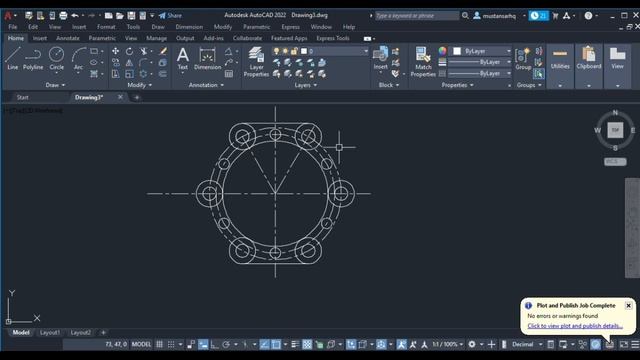640x360 pixels.
Task: Switch to the Parametric ribbon tab
Action: [x=102, y=38]
